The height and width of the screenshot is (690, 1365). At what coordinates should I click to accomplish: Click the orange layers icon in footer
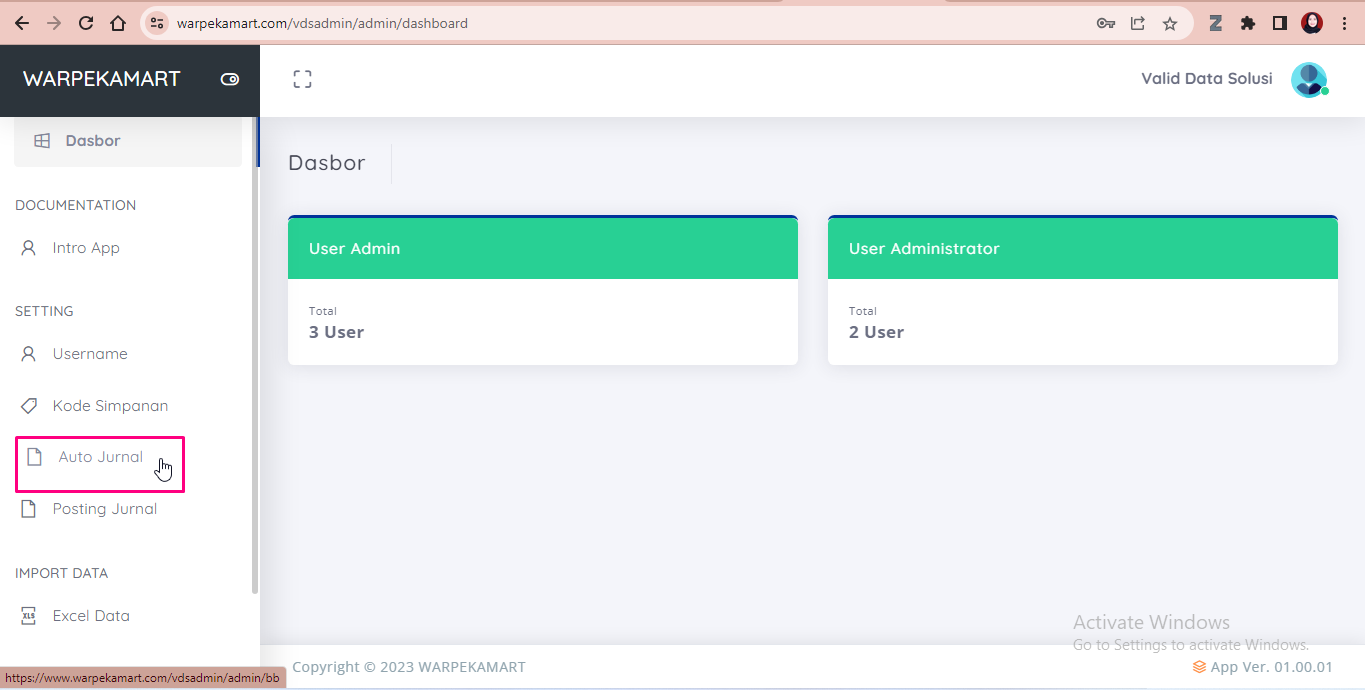click(x=1199, y=667)
